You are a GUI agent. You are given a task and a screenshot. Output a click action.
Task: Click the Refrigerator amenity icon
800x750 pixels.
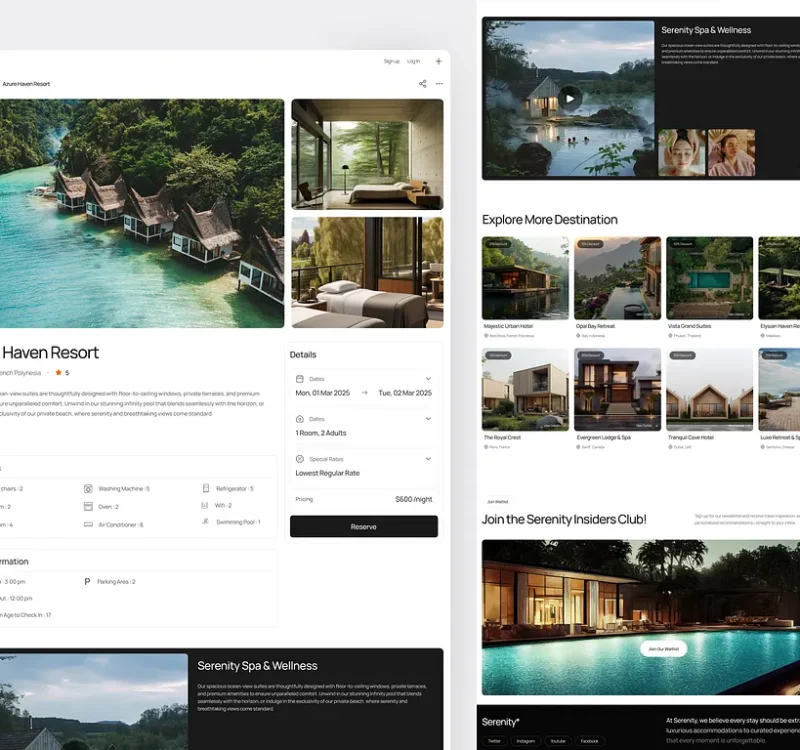206,489
